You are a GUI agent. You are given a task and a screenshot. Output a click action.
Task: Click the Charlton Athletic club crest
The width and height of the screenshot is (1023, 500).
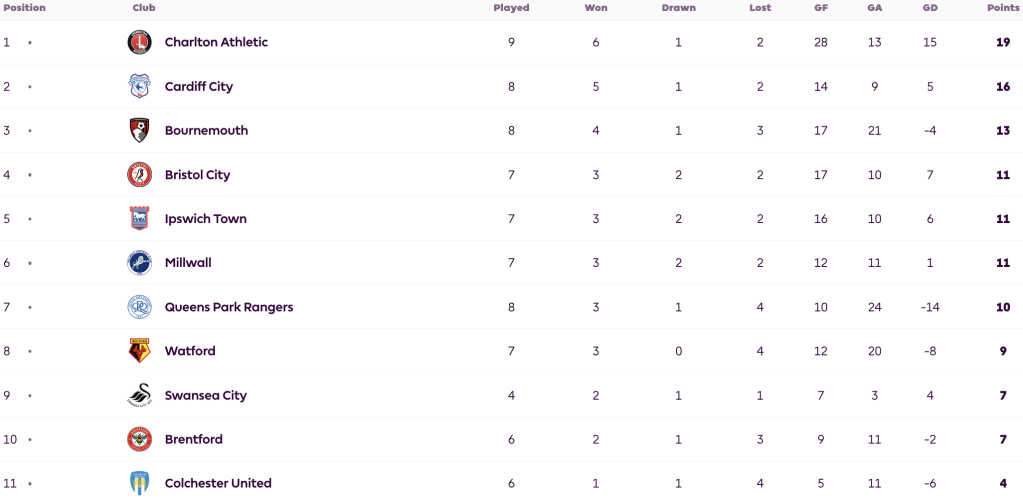(x=139, y=42)
